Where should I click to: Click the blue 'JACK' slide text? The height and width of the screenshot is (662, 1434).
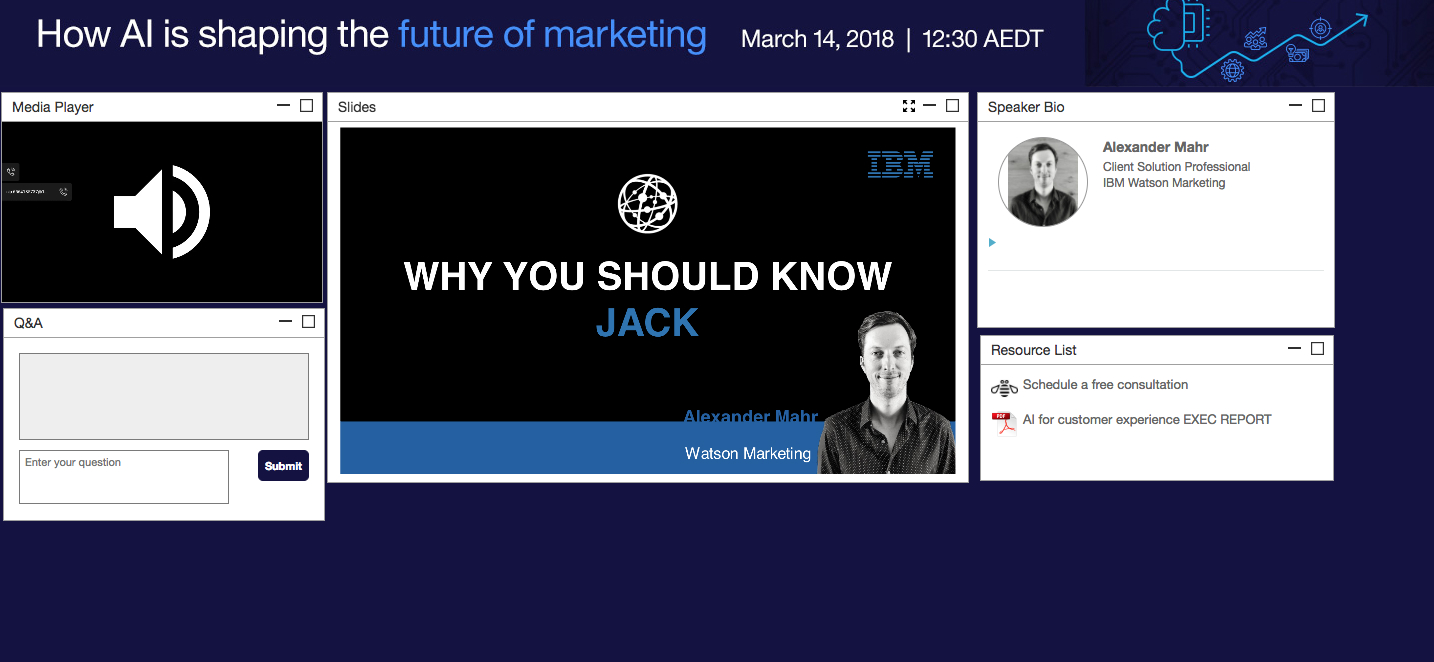pyautogui.click(x=647, y=323)
